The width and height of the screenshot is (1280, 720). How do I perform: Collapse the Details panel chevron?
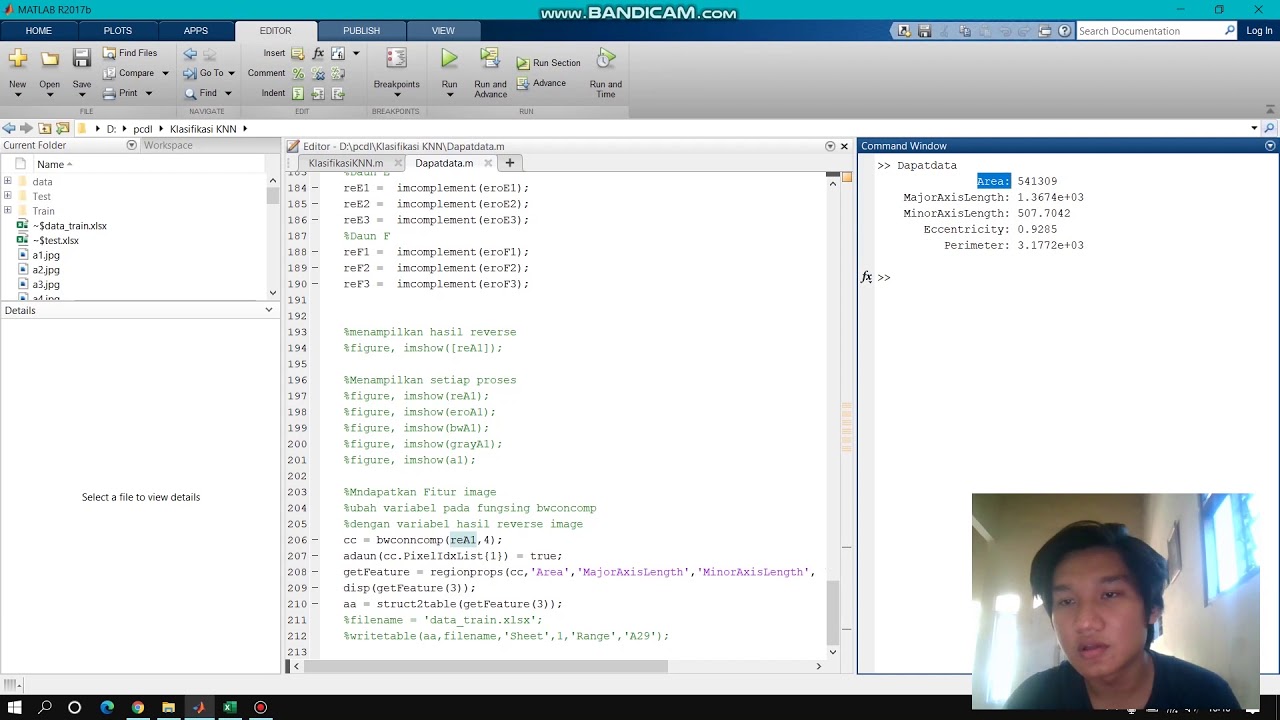(x=268, y=310)
